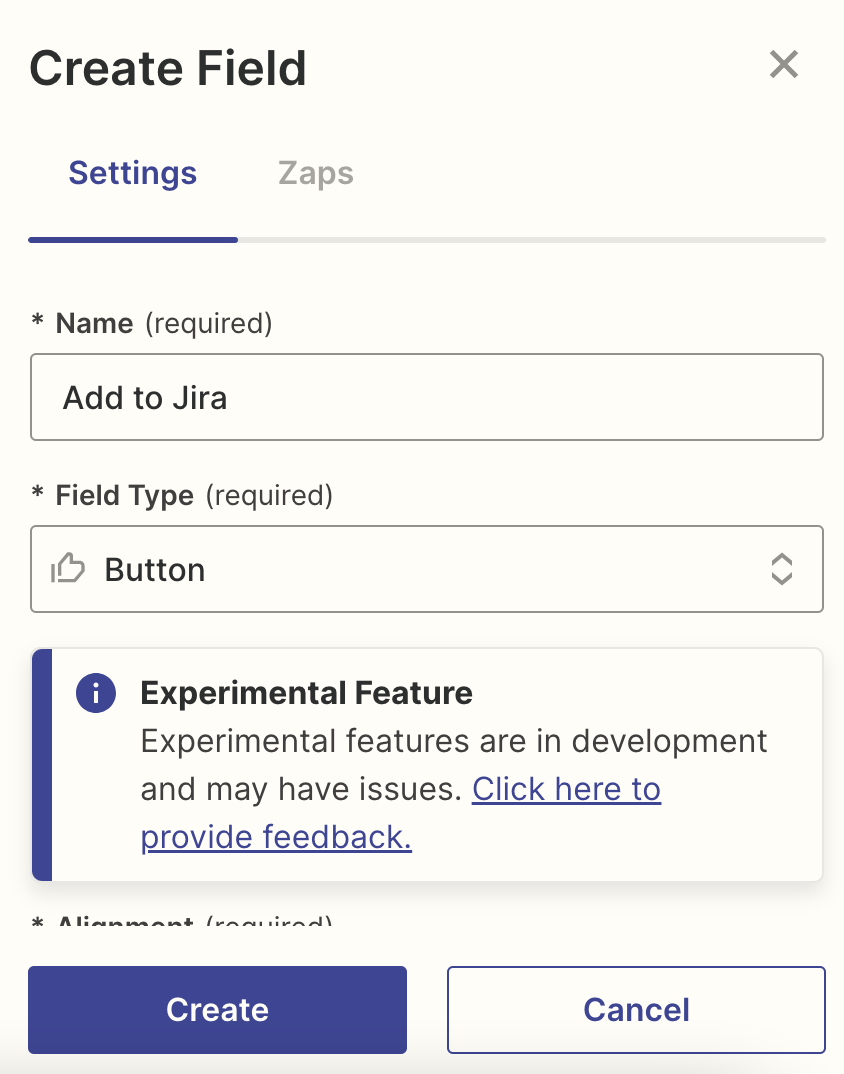Follow the Click here to provide feedback link
Viewport: 844px width, 1074px height.
[x=566, y=790]
